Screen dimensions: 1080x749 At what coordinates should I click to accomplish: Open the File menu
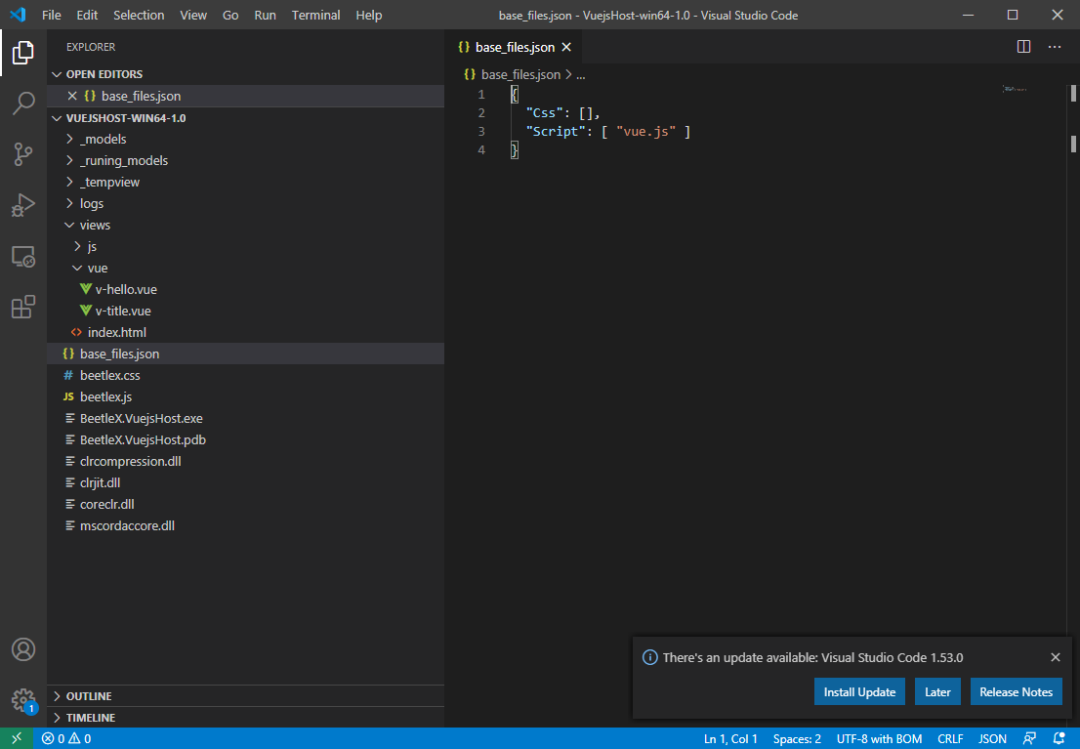[52, 15]
